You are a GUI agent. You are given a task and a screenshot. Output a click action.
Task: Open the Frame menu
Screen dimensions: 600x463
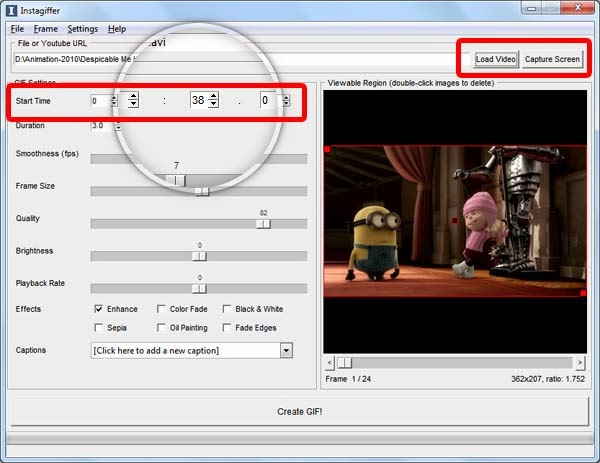tap(46, 29)
